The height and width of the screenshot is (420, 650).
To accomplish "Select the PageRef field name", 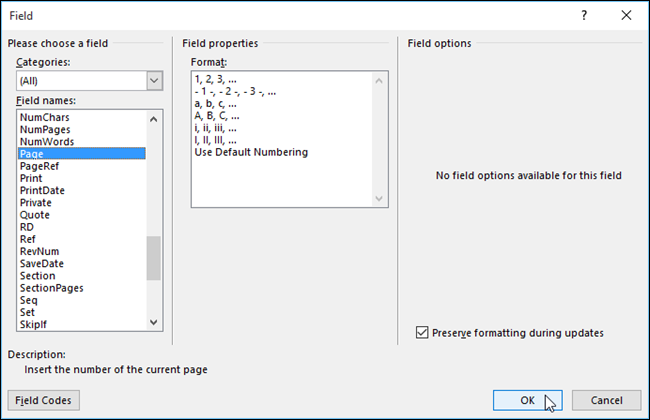I will pos(39,166).
